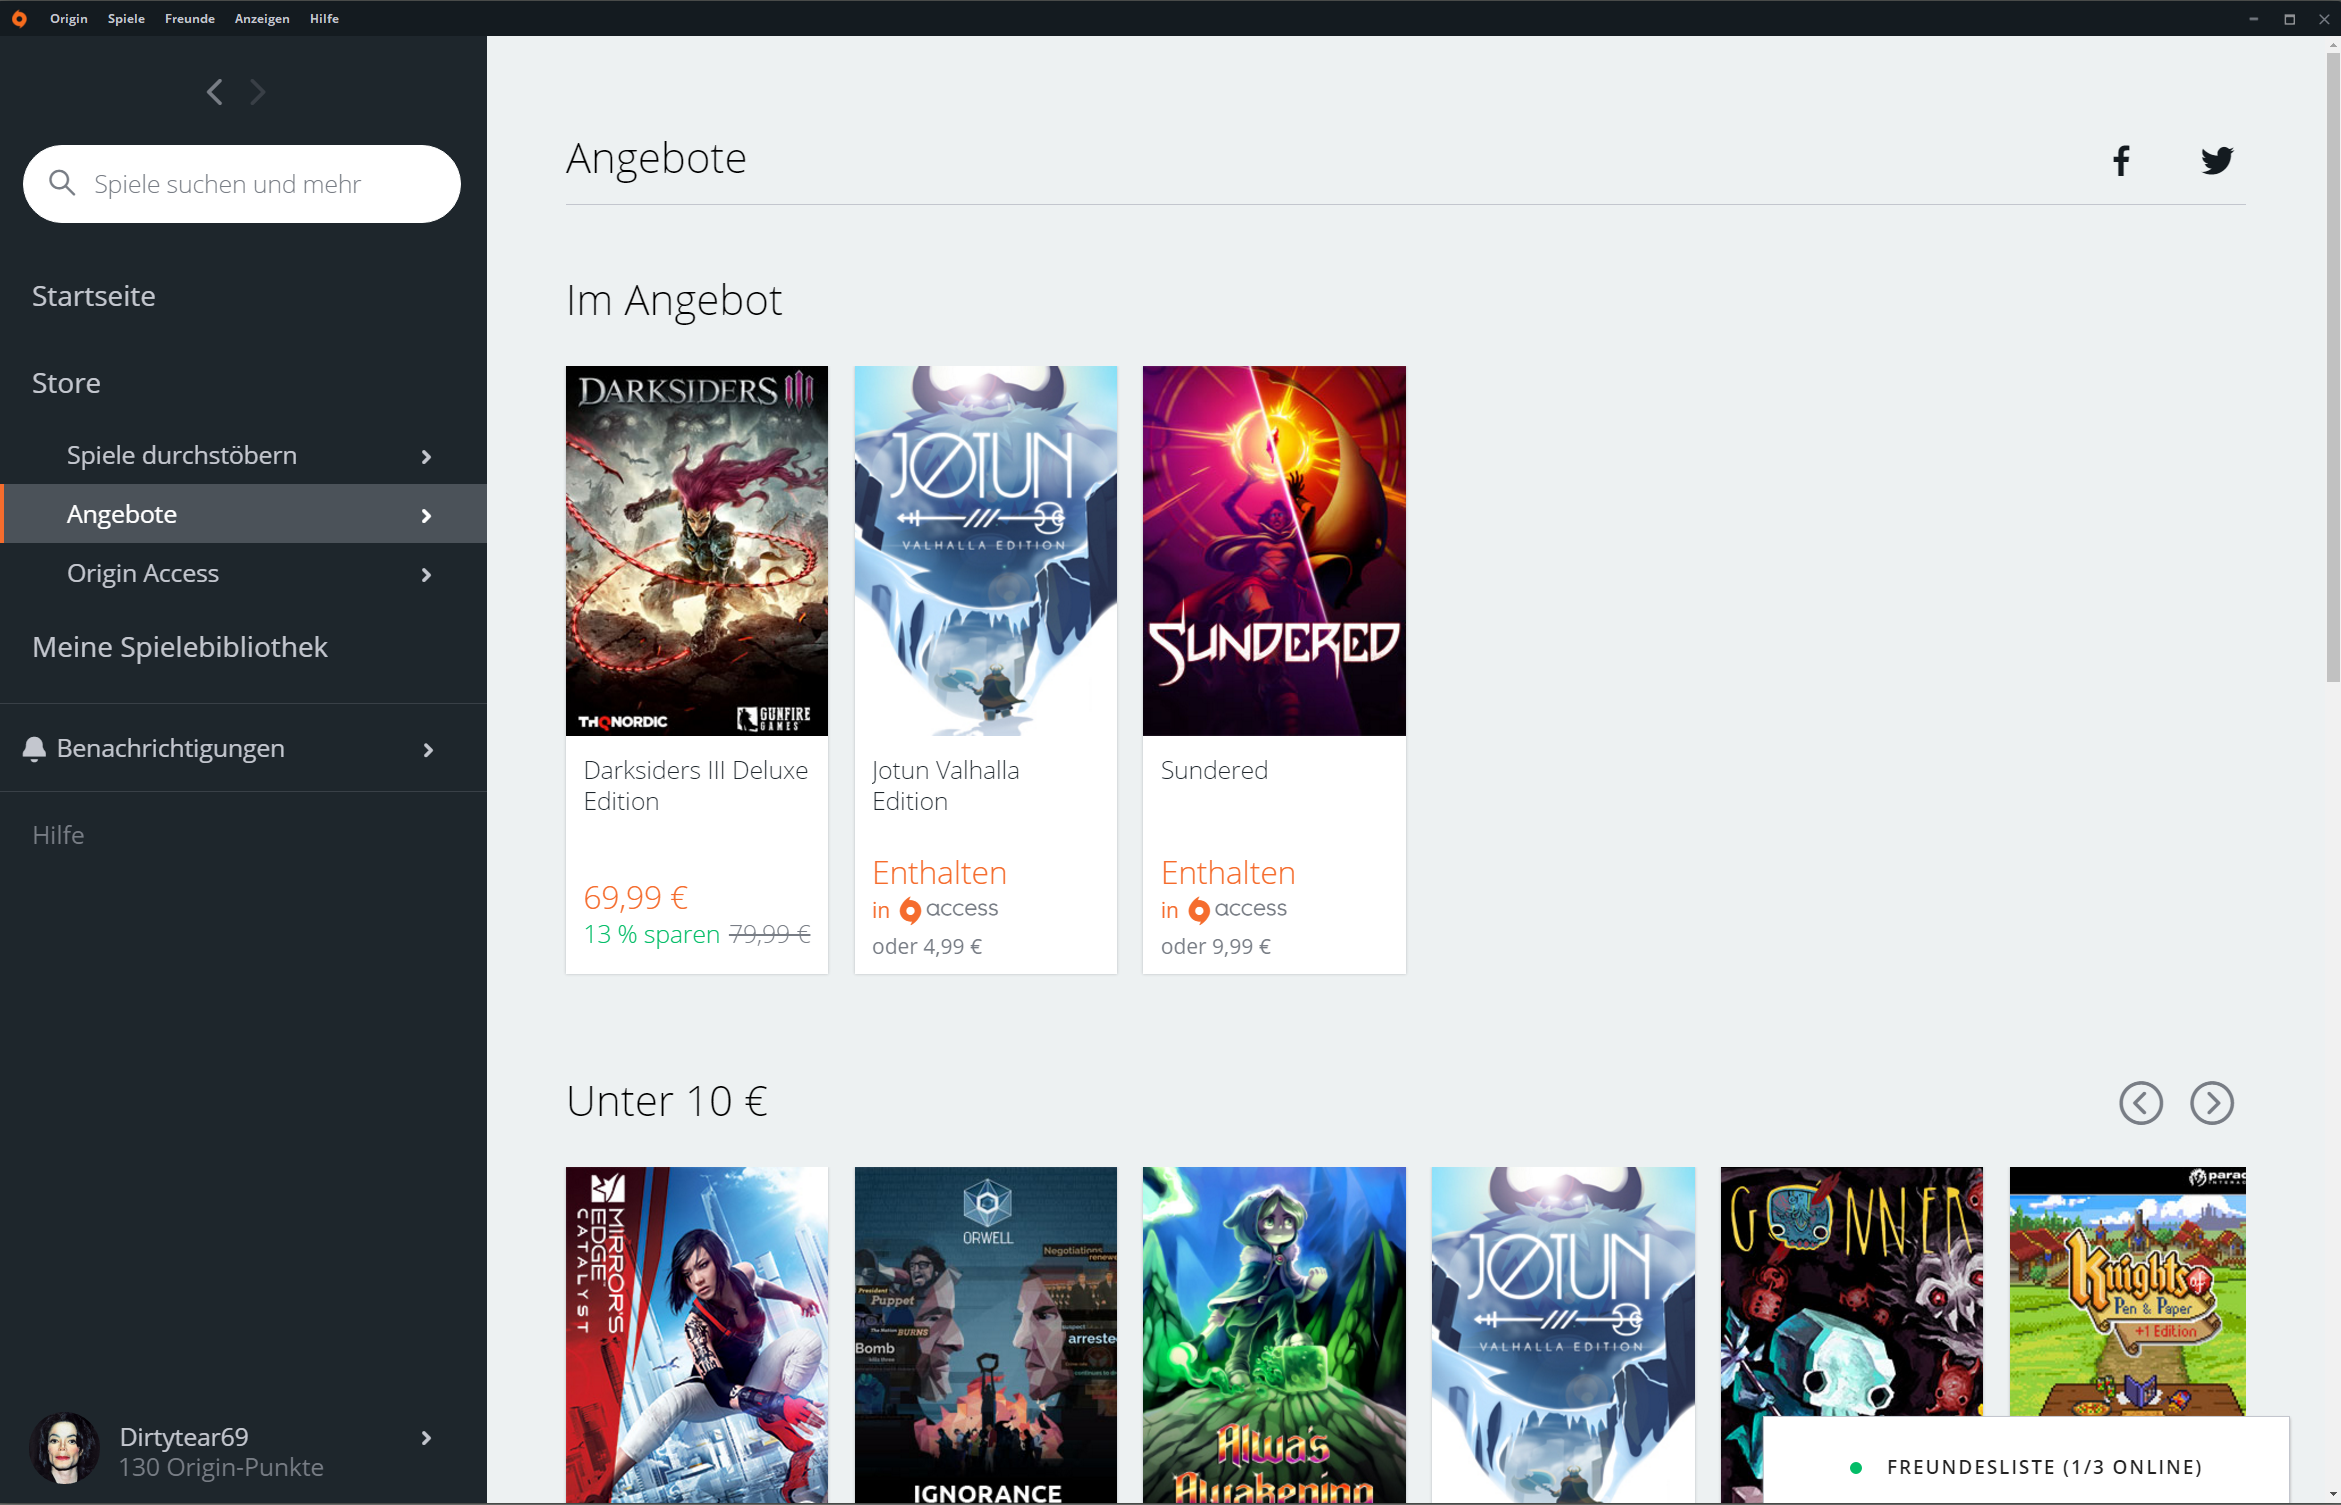Screen dimensions: 2341x1505
Task: Open the Jotun cover under Unter 10 €
Action: (x=1563, y=1335)
